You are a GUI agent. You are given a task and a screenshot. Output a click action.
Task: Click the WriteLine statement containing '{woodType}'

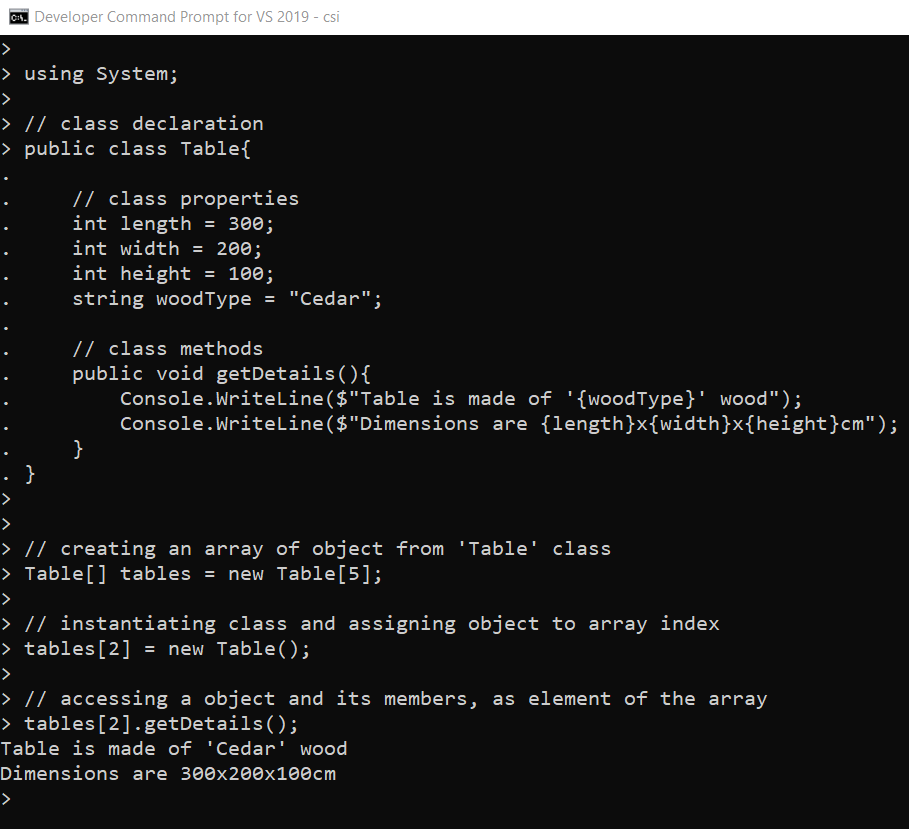(x=461, y=399)
